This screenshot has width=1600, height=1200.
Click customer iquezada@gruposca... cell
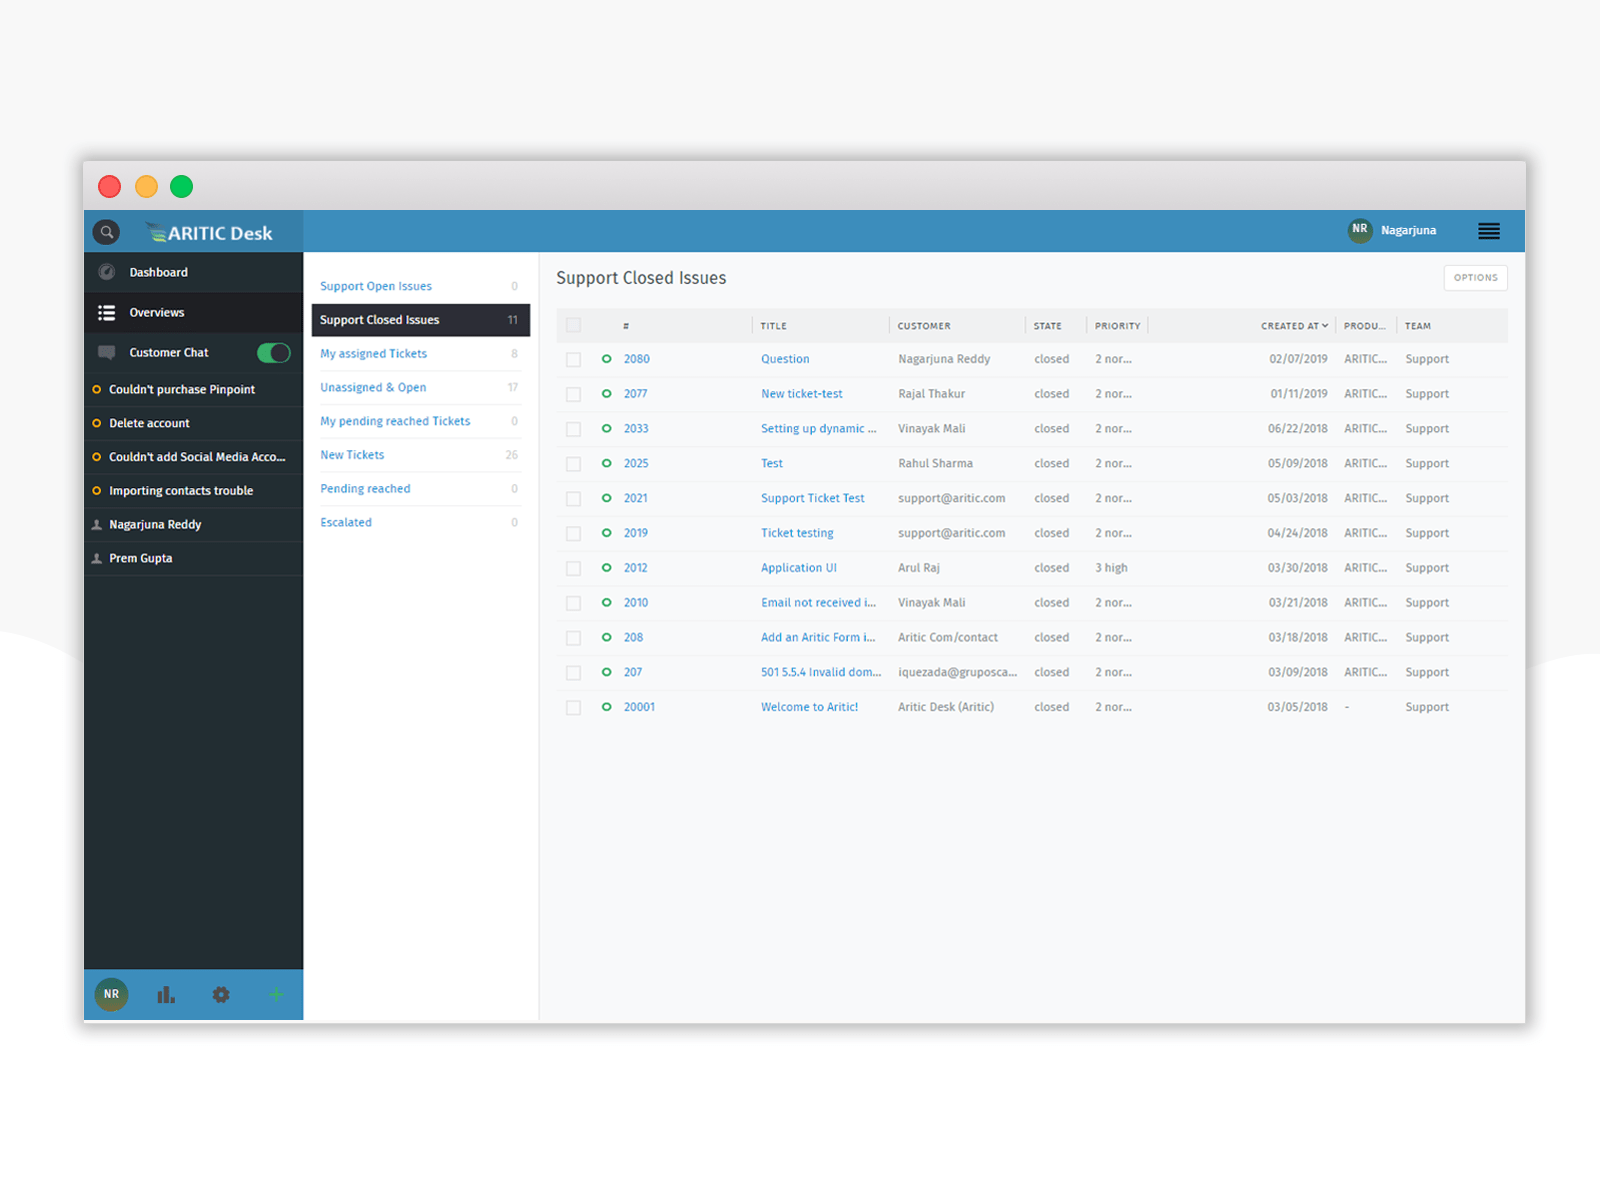[x=957, y=672]
